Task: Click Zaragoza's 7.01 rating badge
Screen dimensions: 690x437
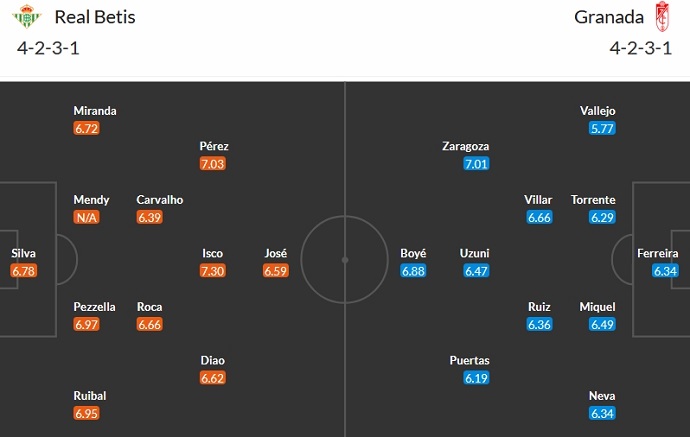Action: [476, 163]
